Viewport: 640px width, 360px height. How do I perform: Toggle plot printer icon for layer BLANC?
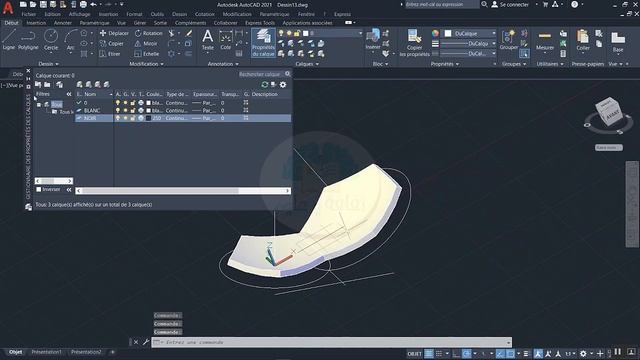141,110
